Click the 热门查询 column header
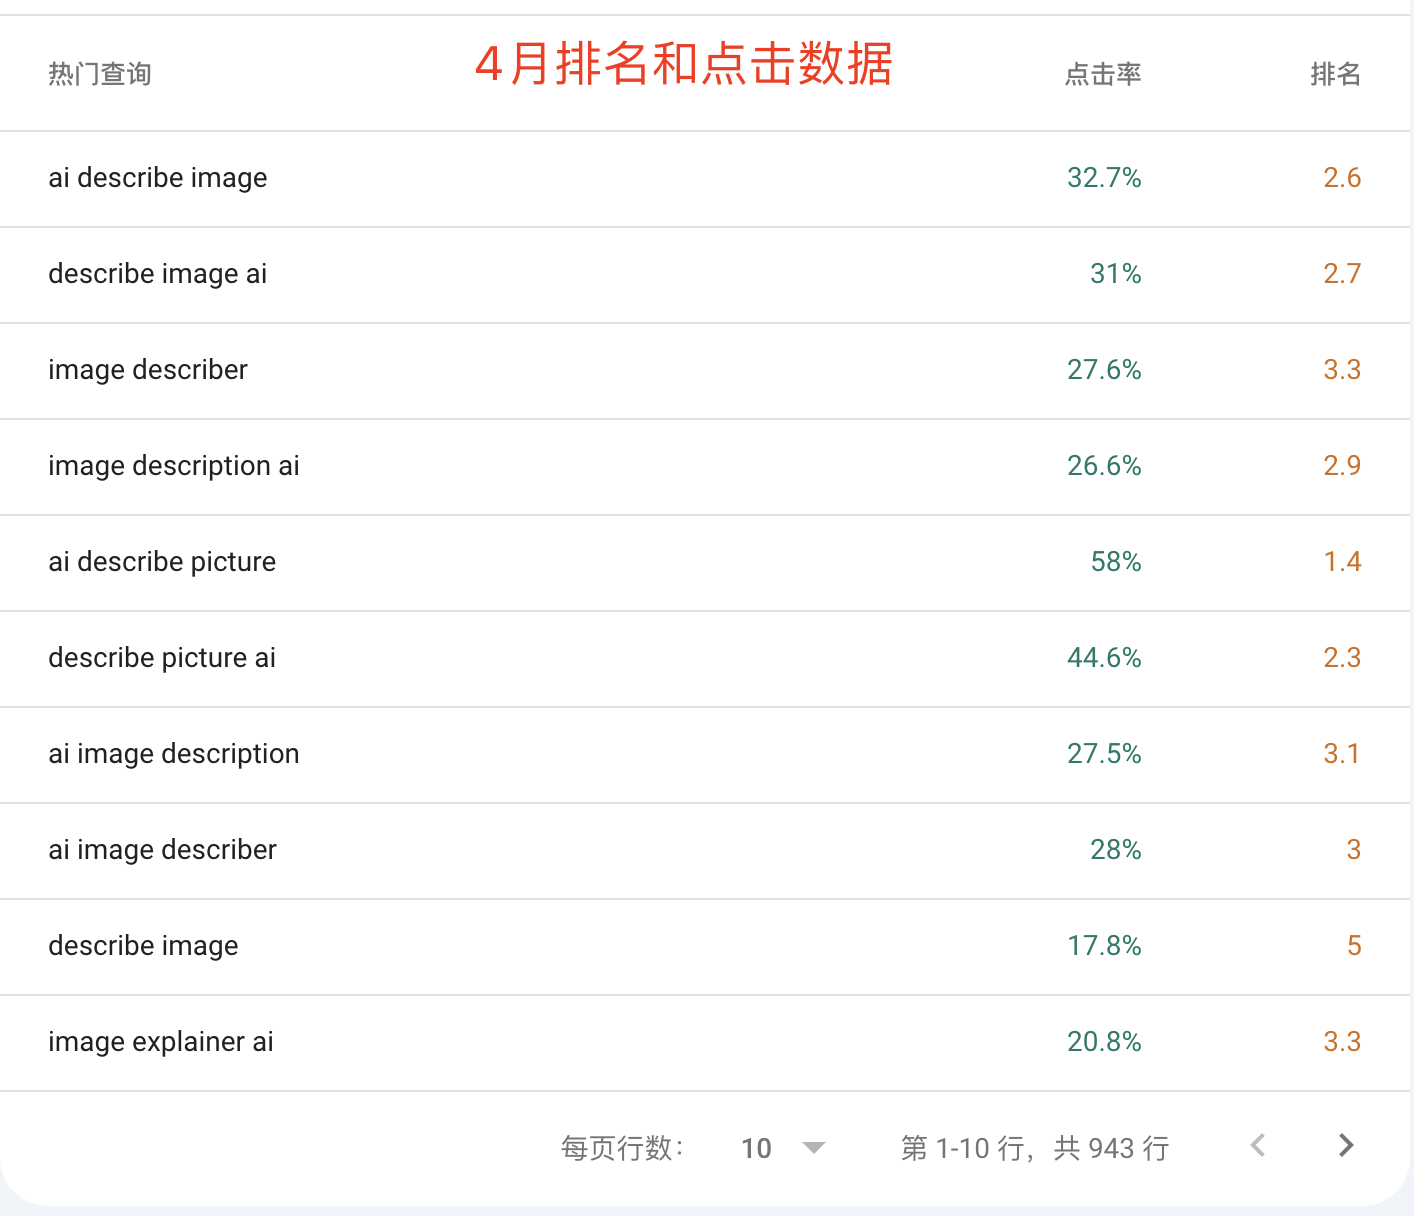 100,74
